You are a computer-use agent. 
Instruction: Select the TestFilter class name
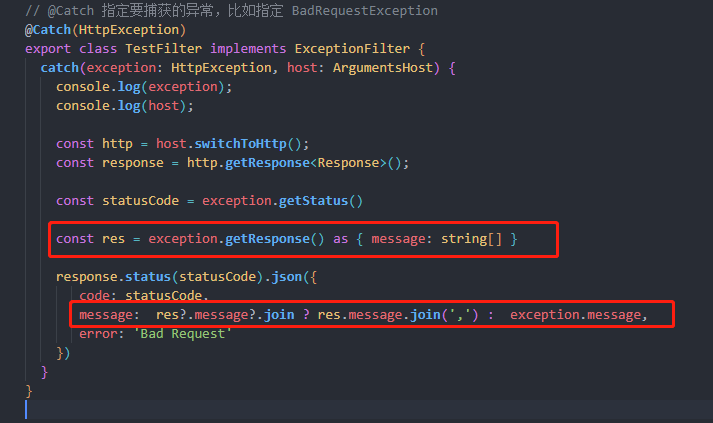click(163, 49)
